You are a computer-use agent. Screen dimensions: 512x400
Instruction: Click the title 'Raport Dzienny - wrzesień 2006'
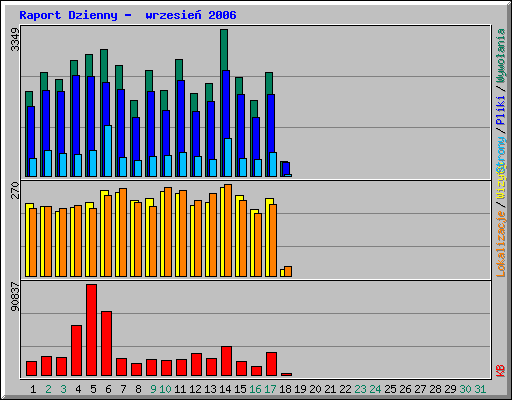[128, 15]
